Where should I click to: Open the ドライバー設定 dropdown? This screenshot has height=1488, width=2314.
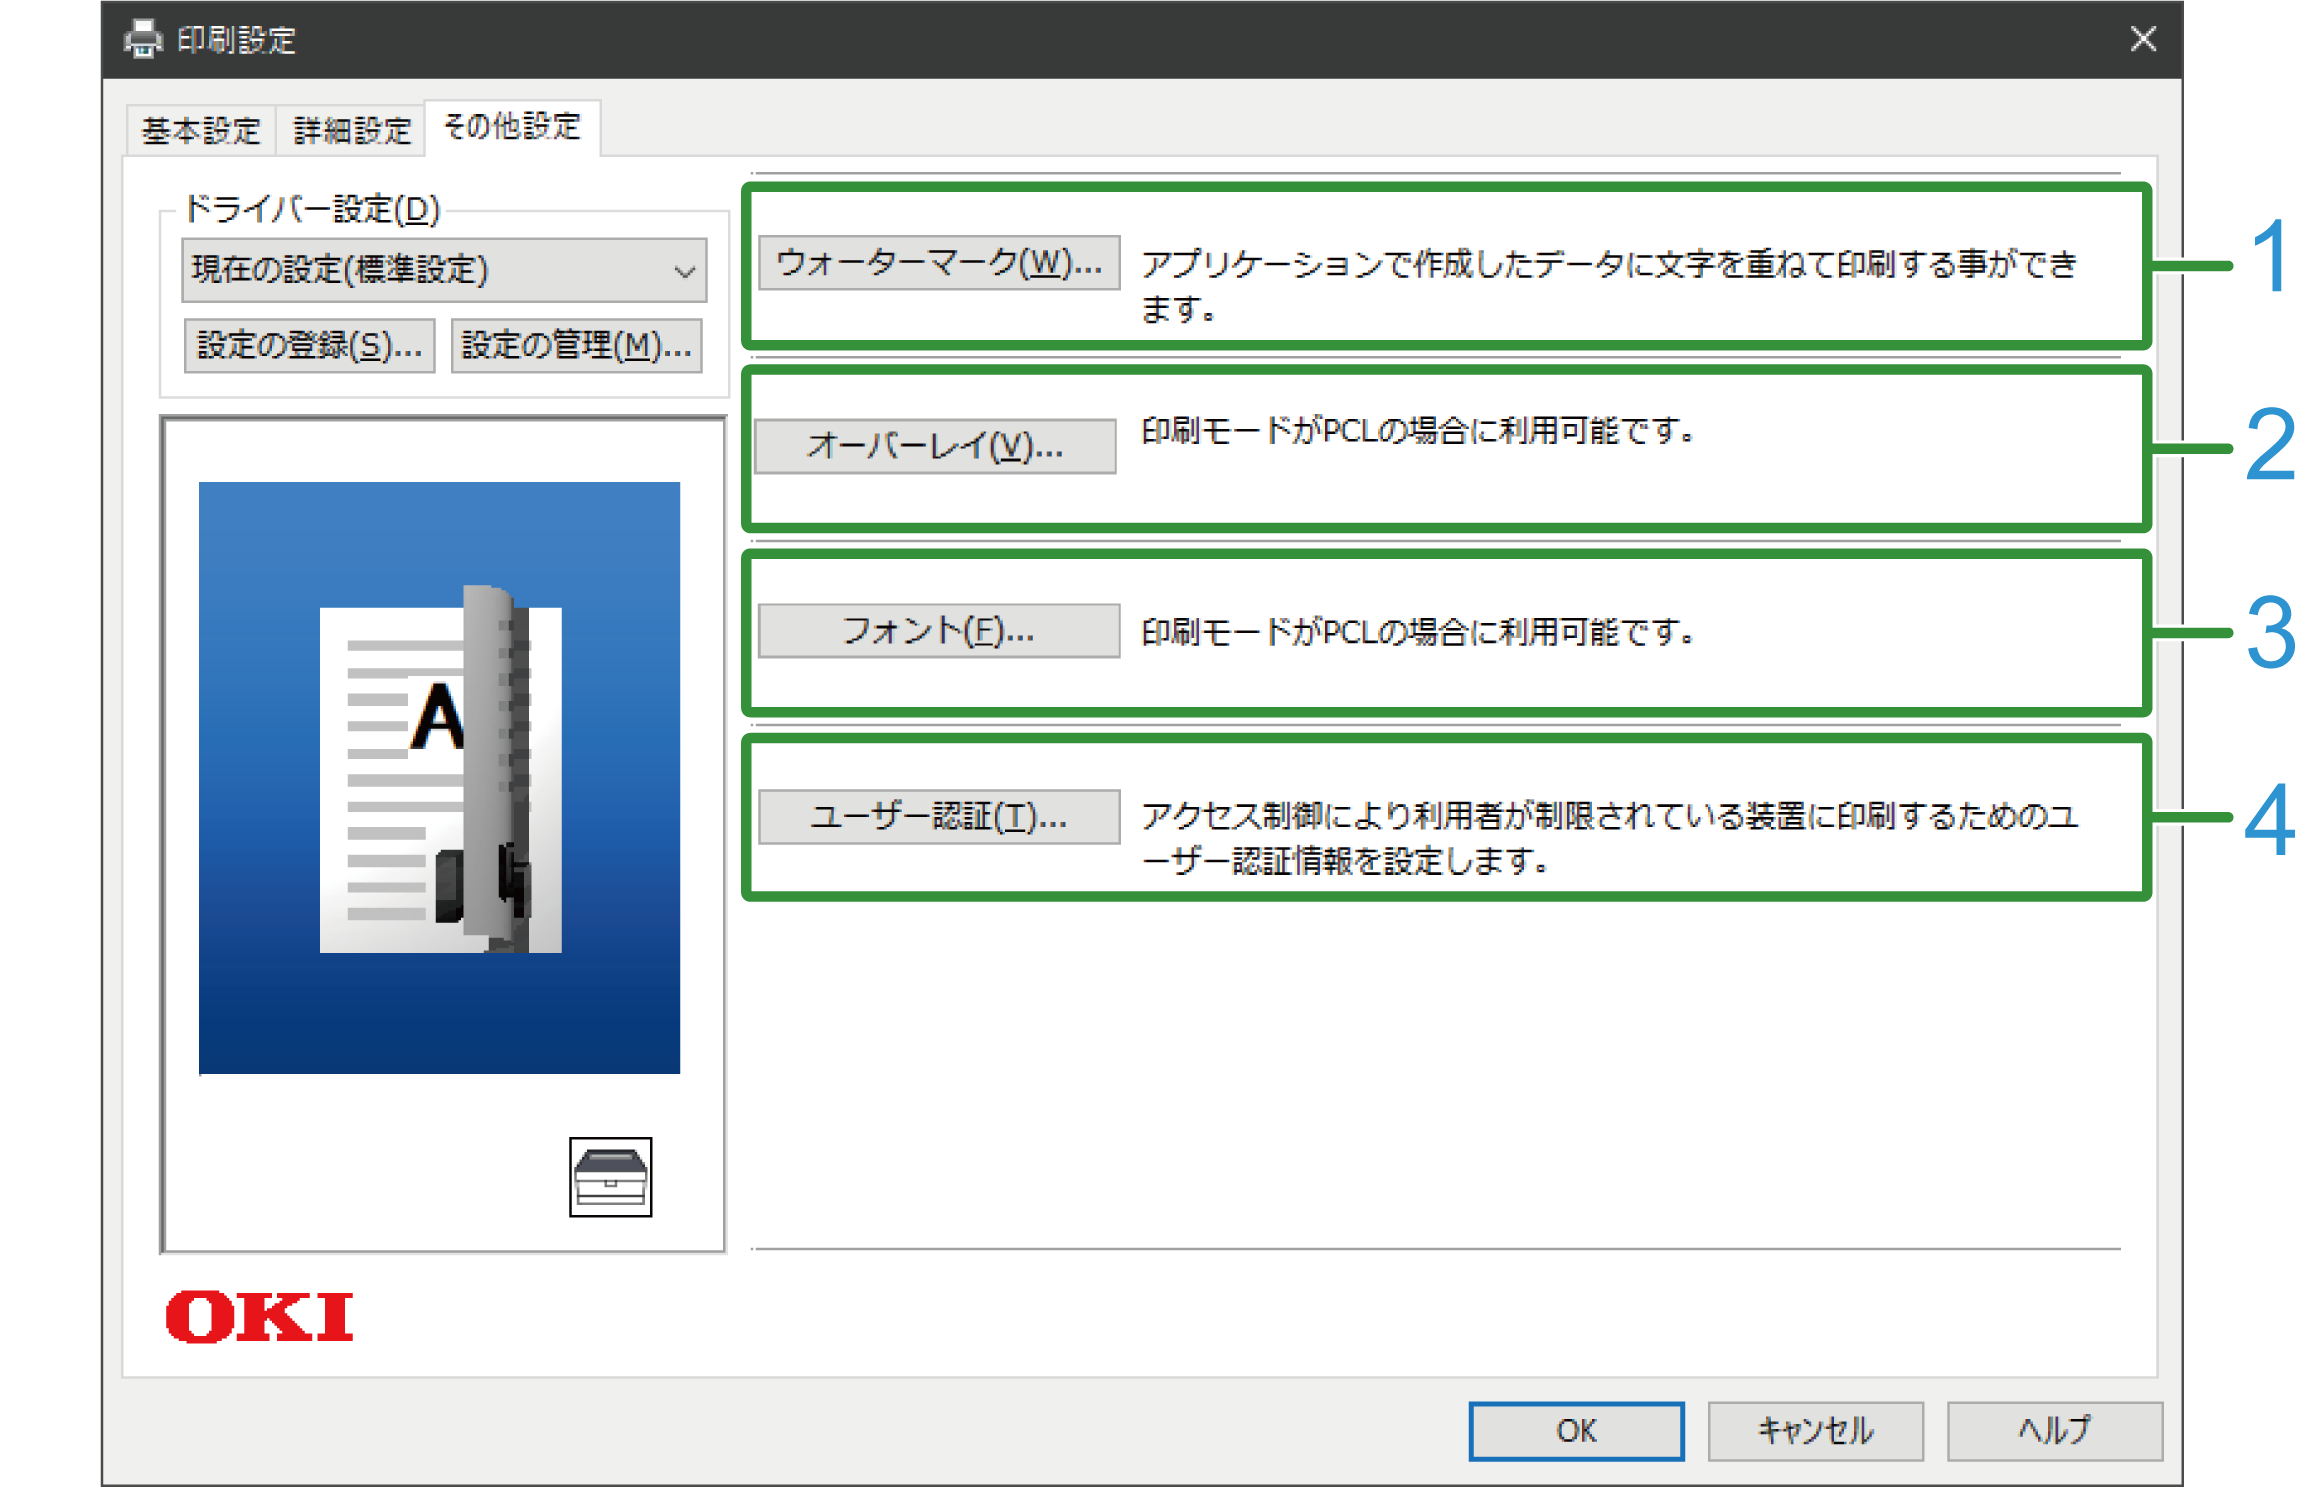[443, 270]
